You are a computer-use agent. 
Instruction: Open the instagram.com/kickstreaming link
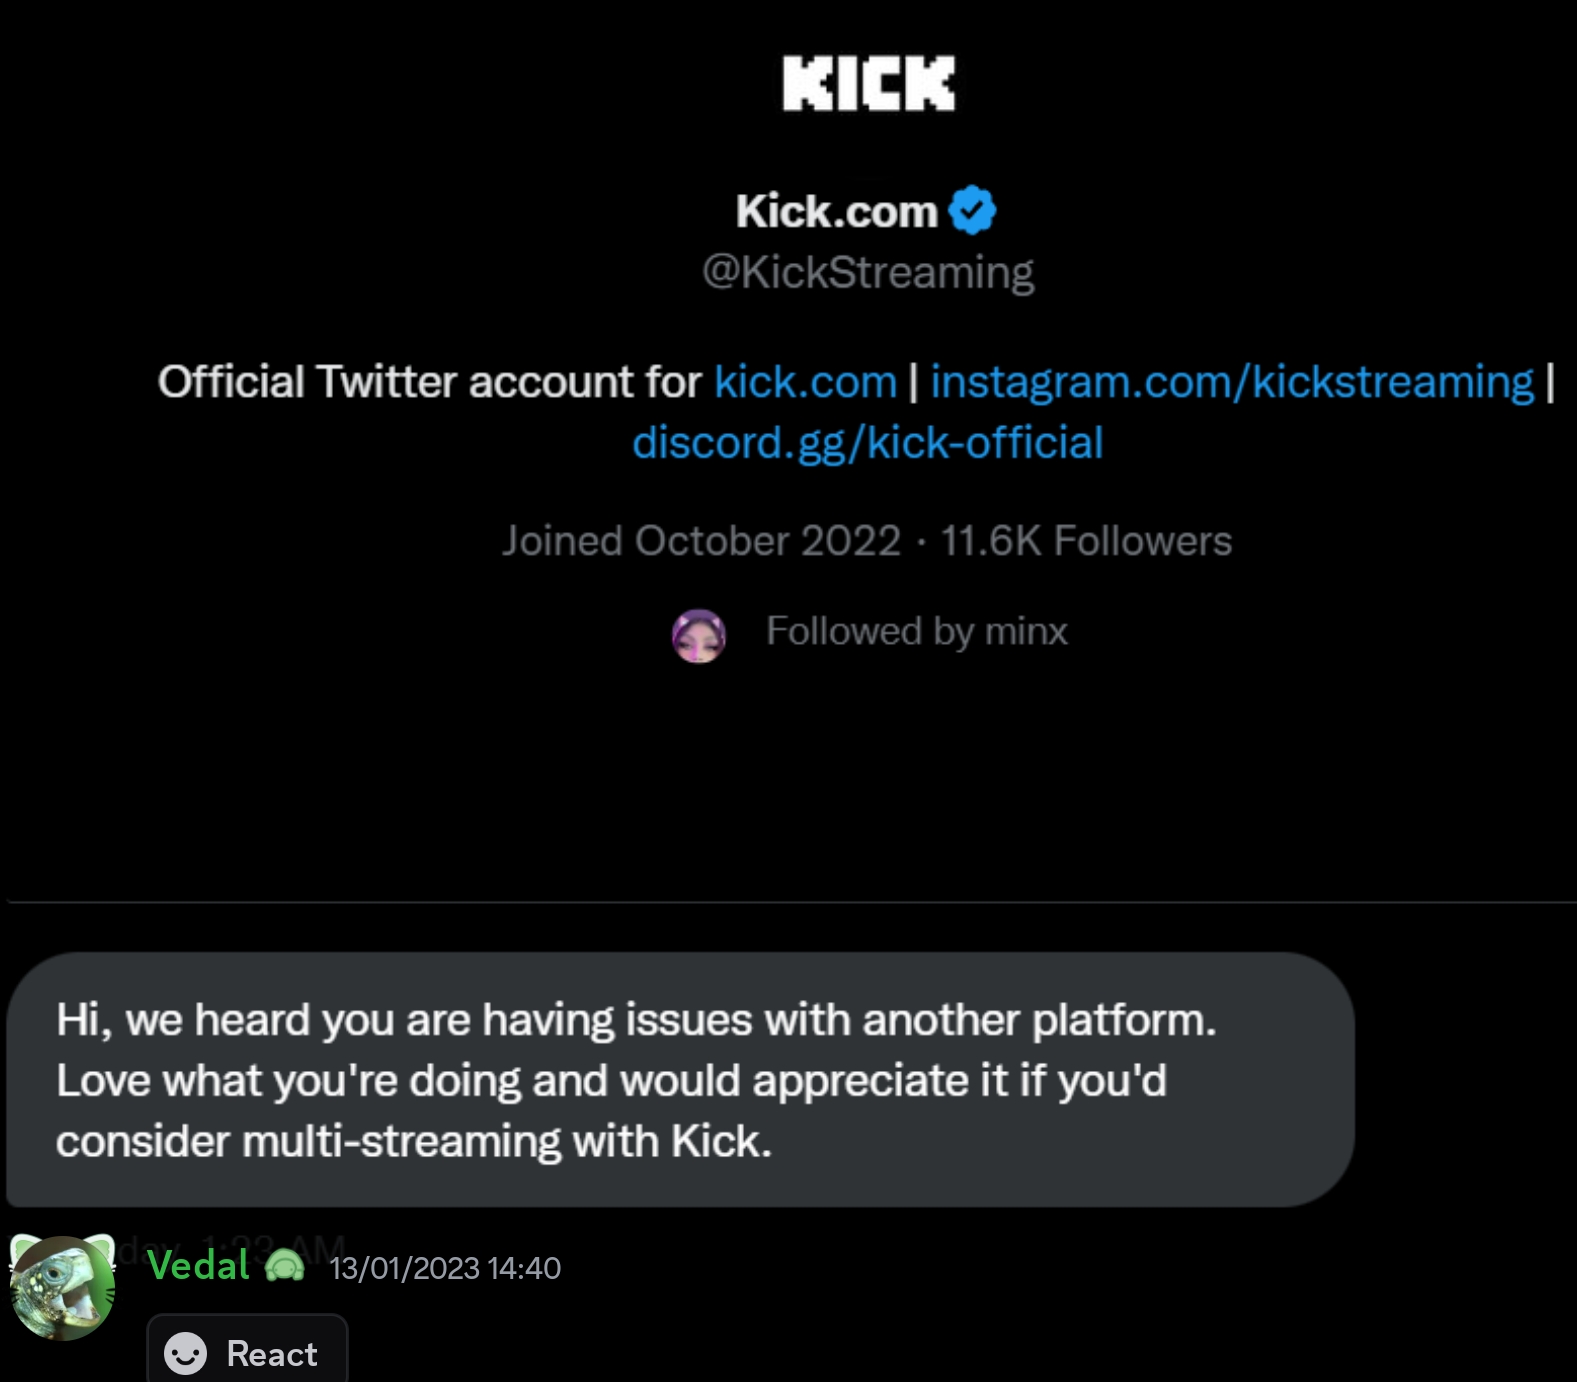coord(1232,382)
